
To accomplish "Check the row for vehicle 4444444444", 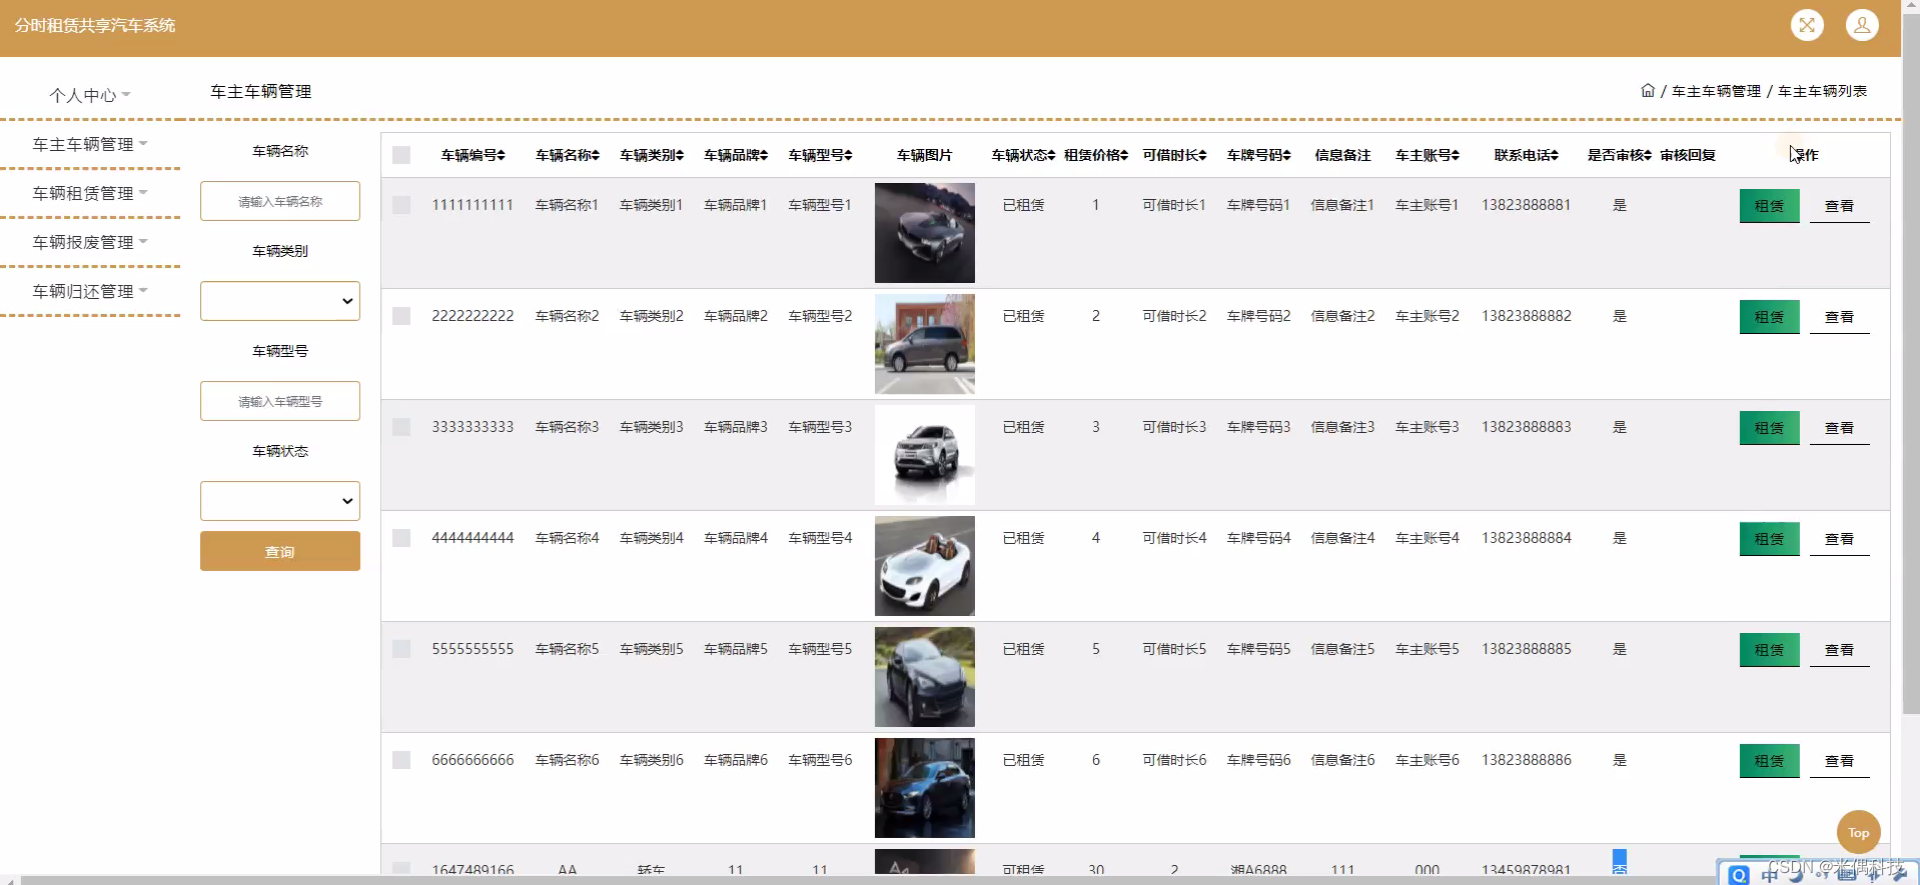I will point(401,538).
